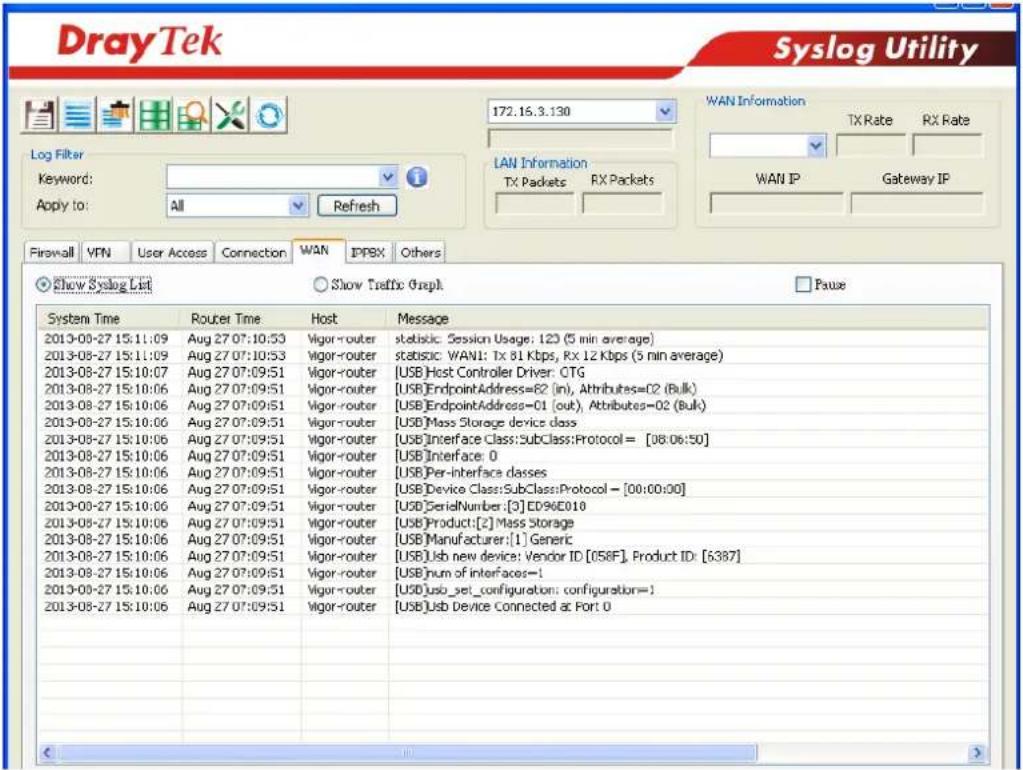Select the 'Host Controller Driver: OTG' row
Image resolution: width=1023 pixels, height=770 pixels.
pyautogui.click(x=513, y=373)
